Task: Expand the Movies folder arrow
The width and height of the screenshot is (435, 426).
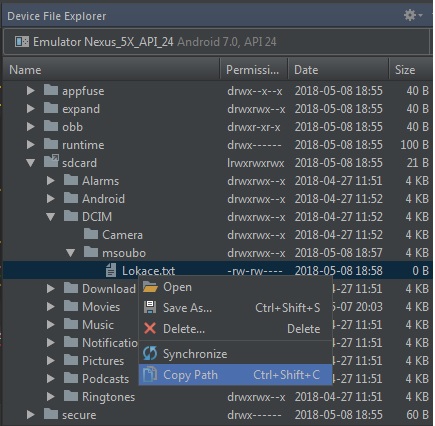Action: point(51,307)
